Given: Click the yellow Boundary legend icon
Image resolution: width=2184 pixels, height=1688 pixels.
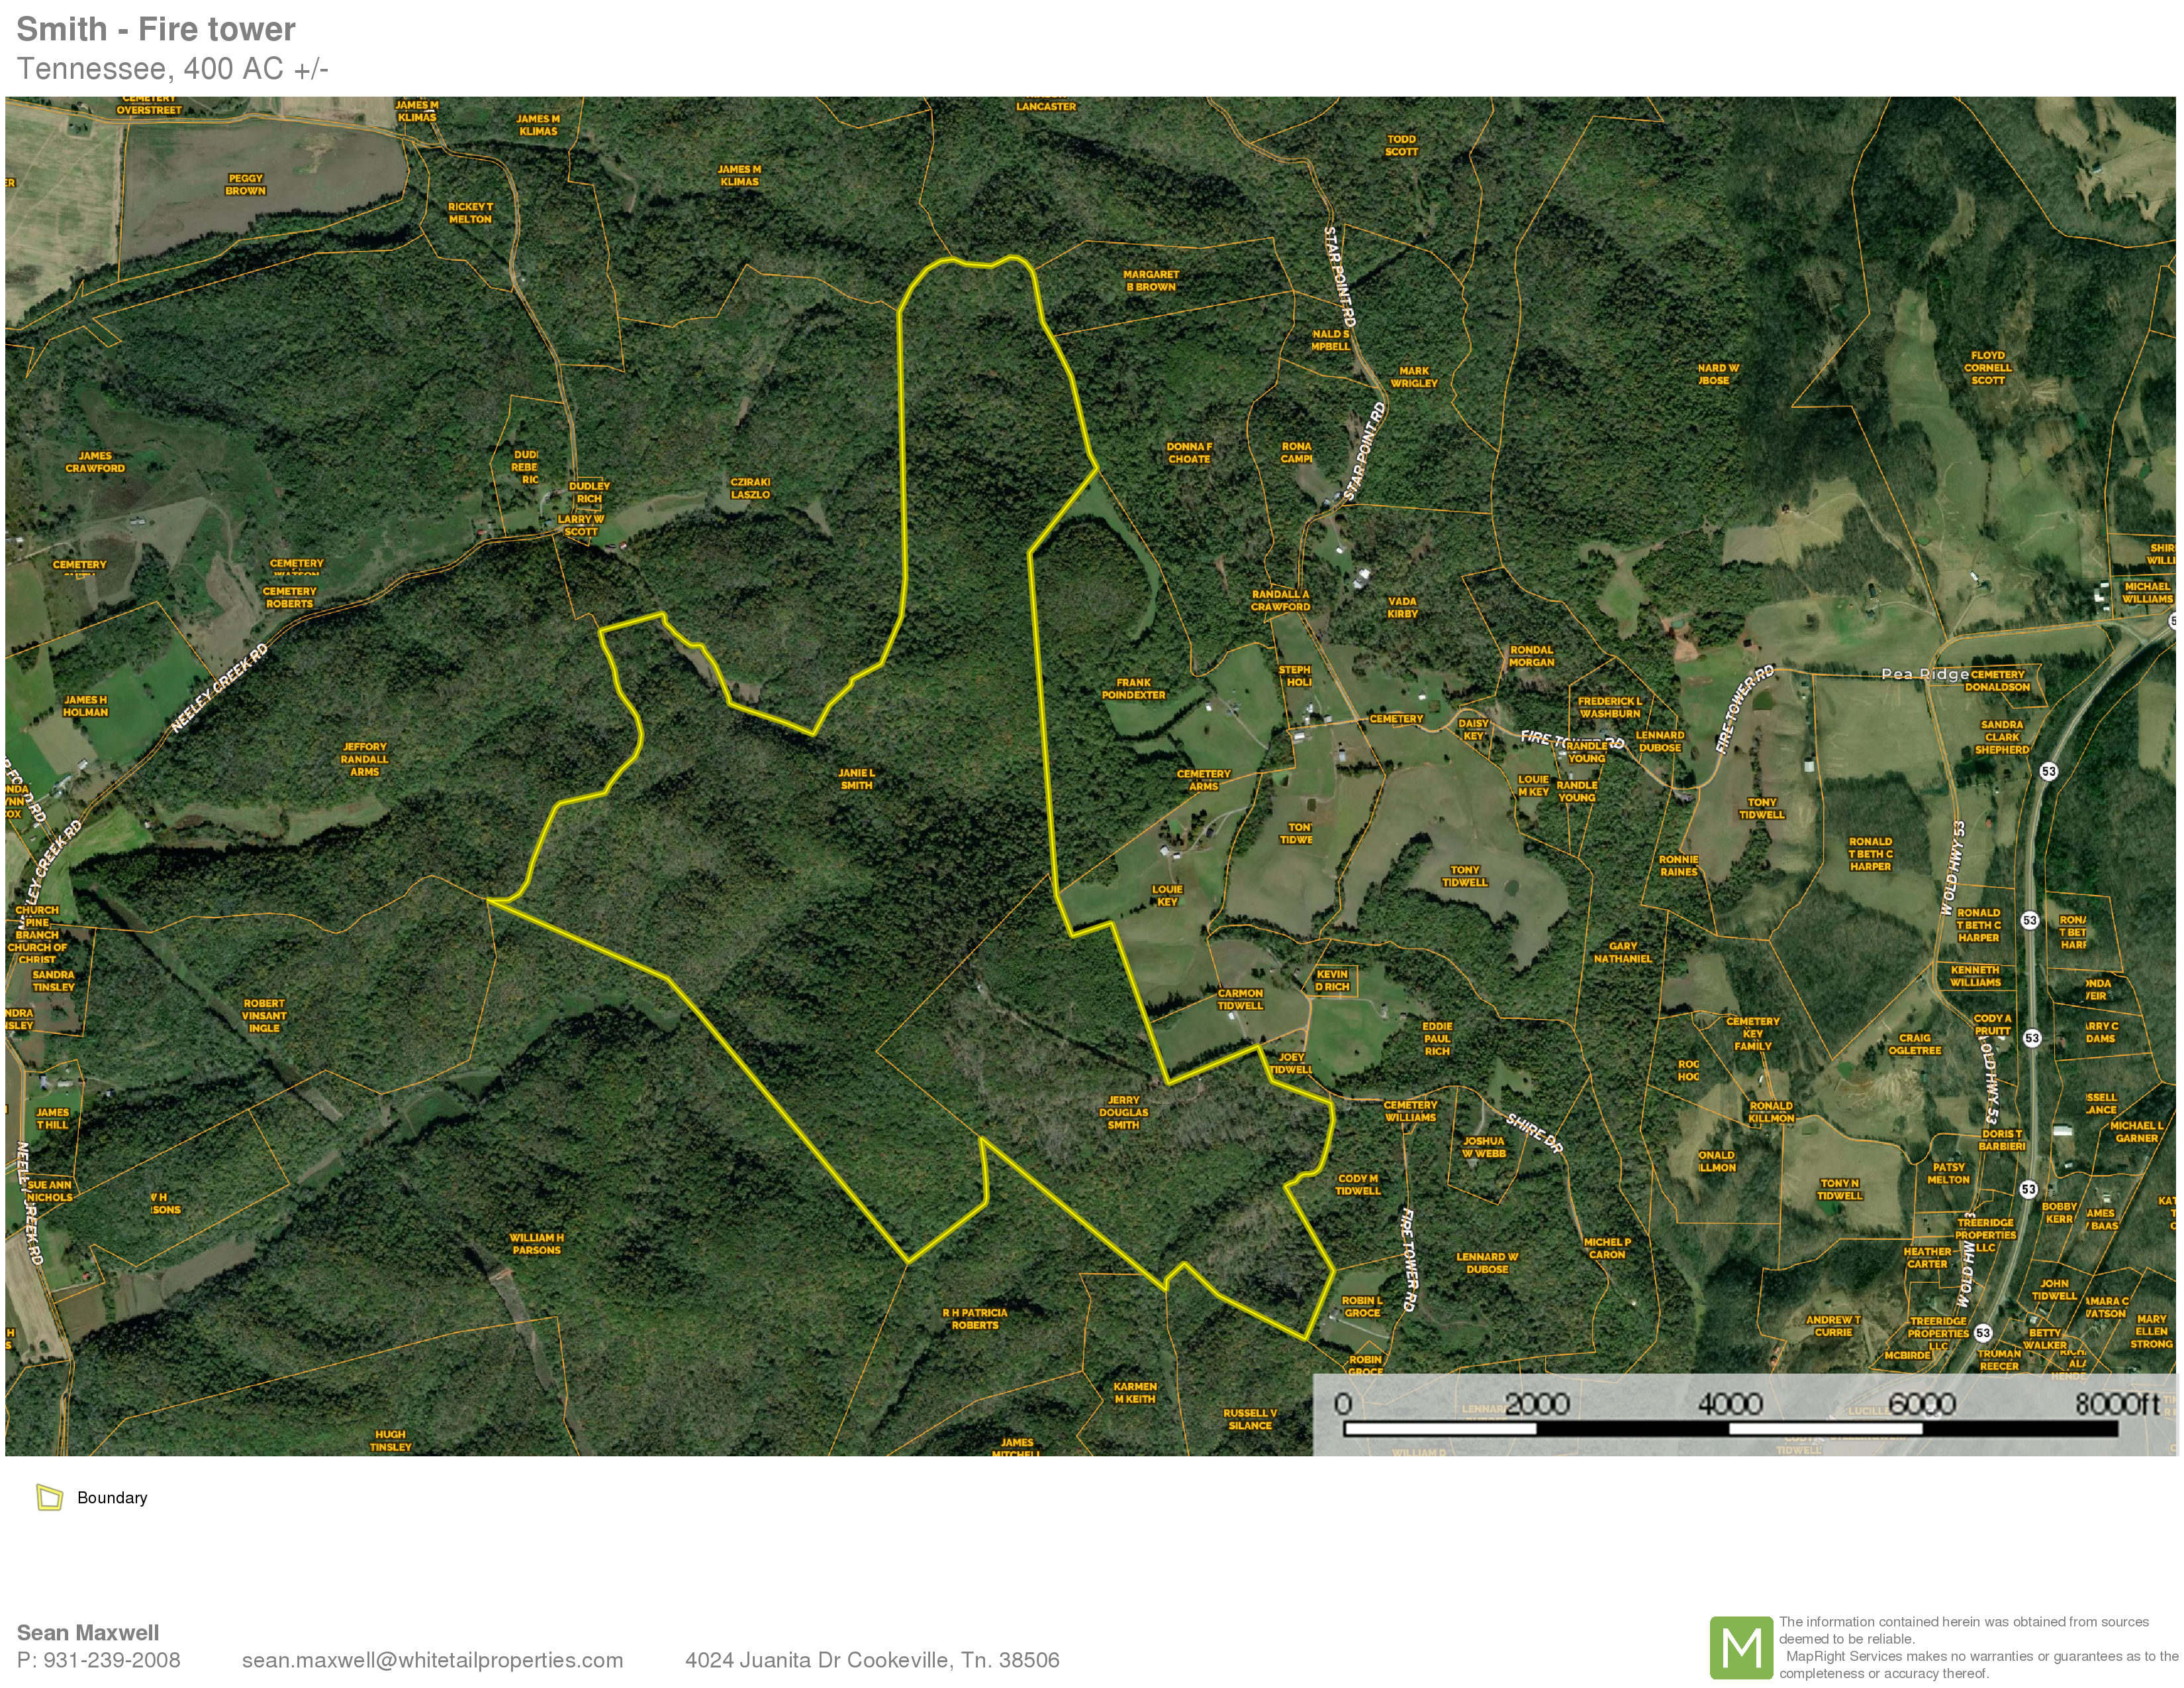Looking at the screenshot, I should tap(49, 1497).
